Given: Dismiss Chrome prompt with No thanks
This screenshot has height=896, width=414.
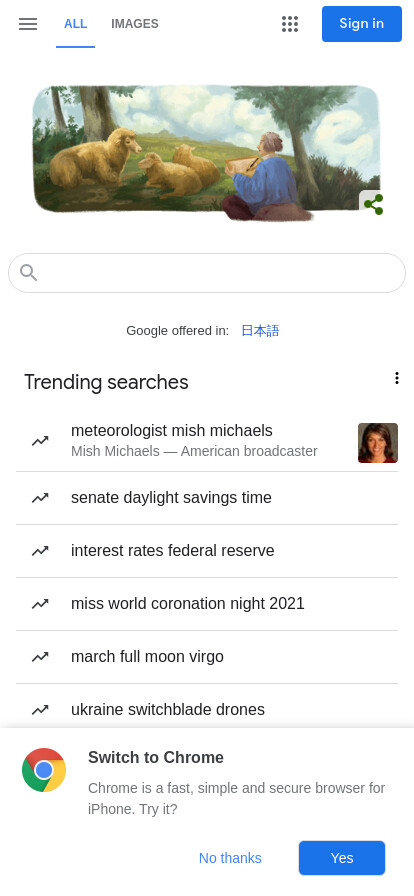Looking at the screenshot, I should click(230, 858).
